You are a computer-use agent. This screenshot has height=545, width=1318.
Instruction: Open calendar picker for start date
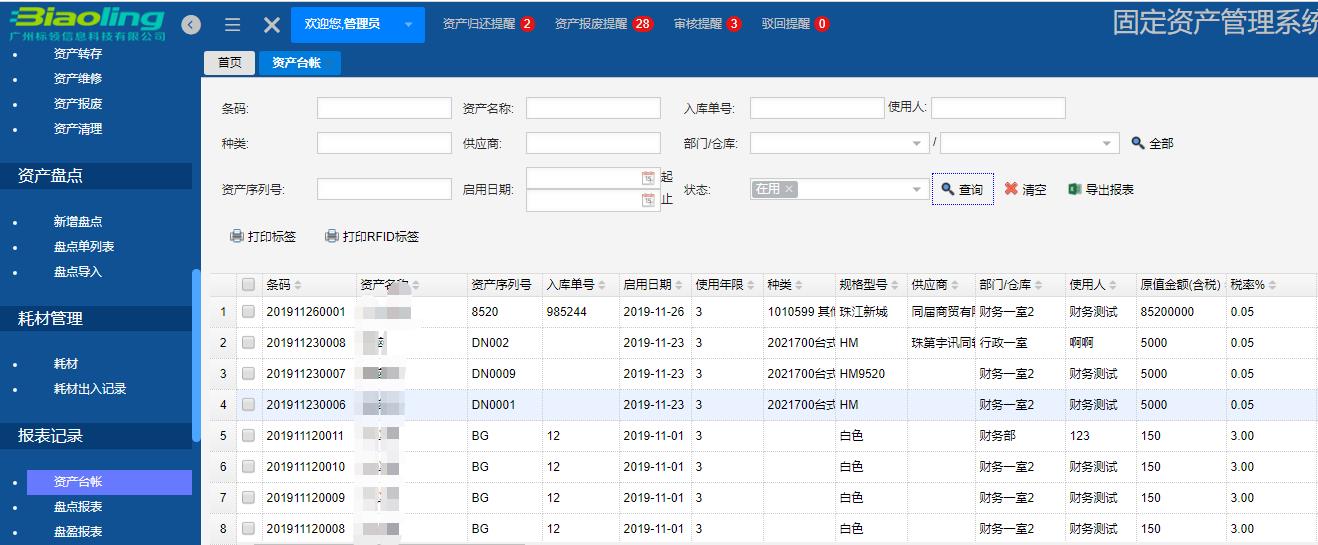(648, 178)
